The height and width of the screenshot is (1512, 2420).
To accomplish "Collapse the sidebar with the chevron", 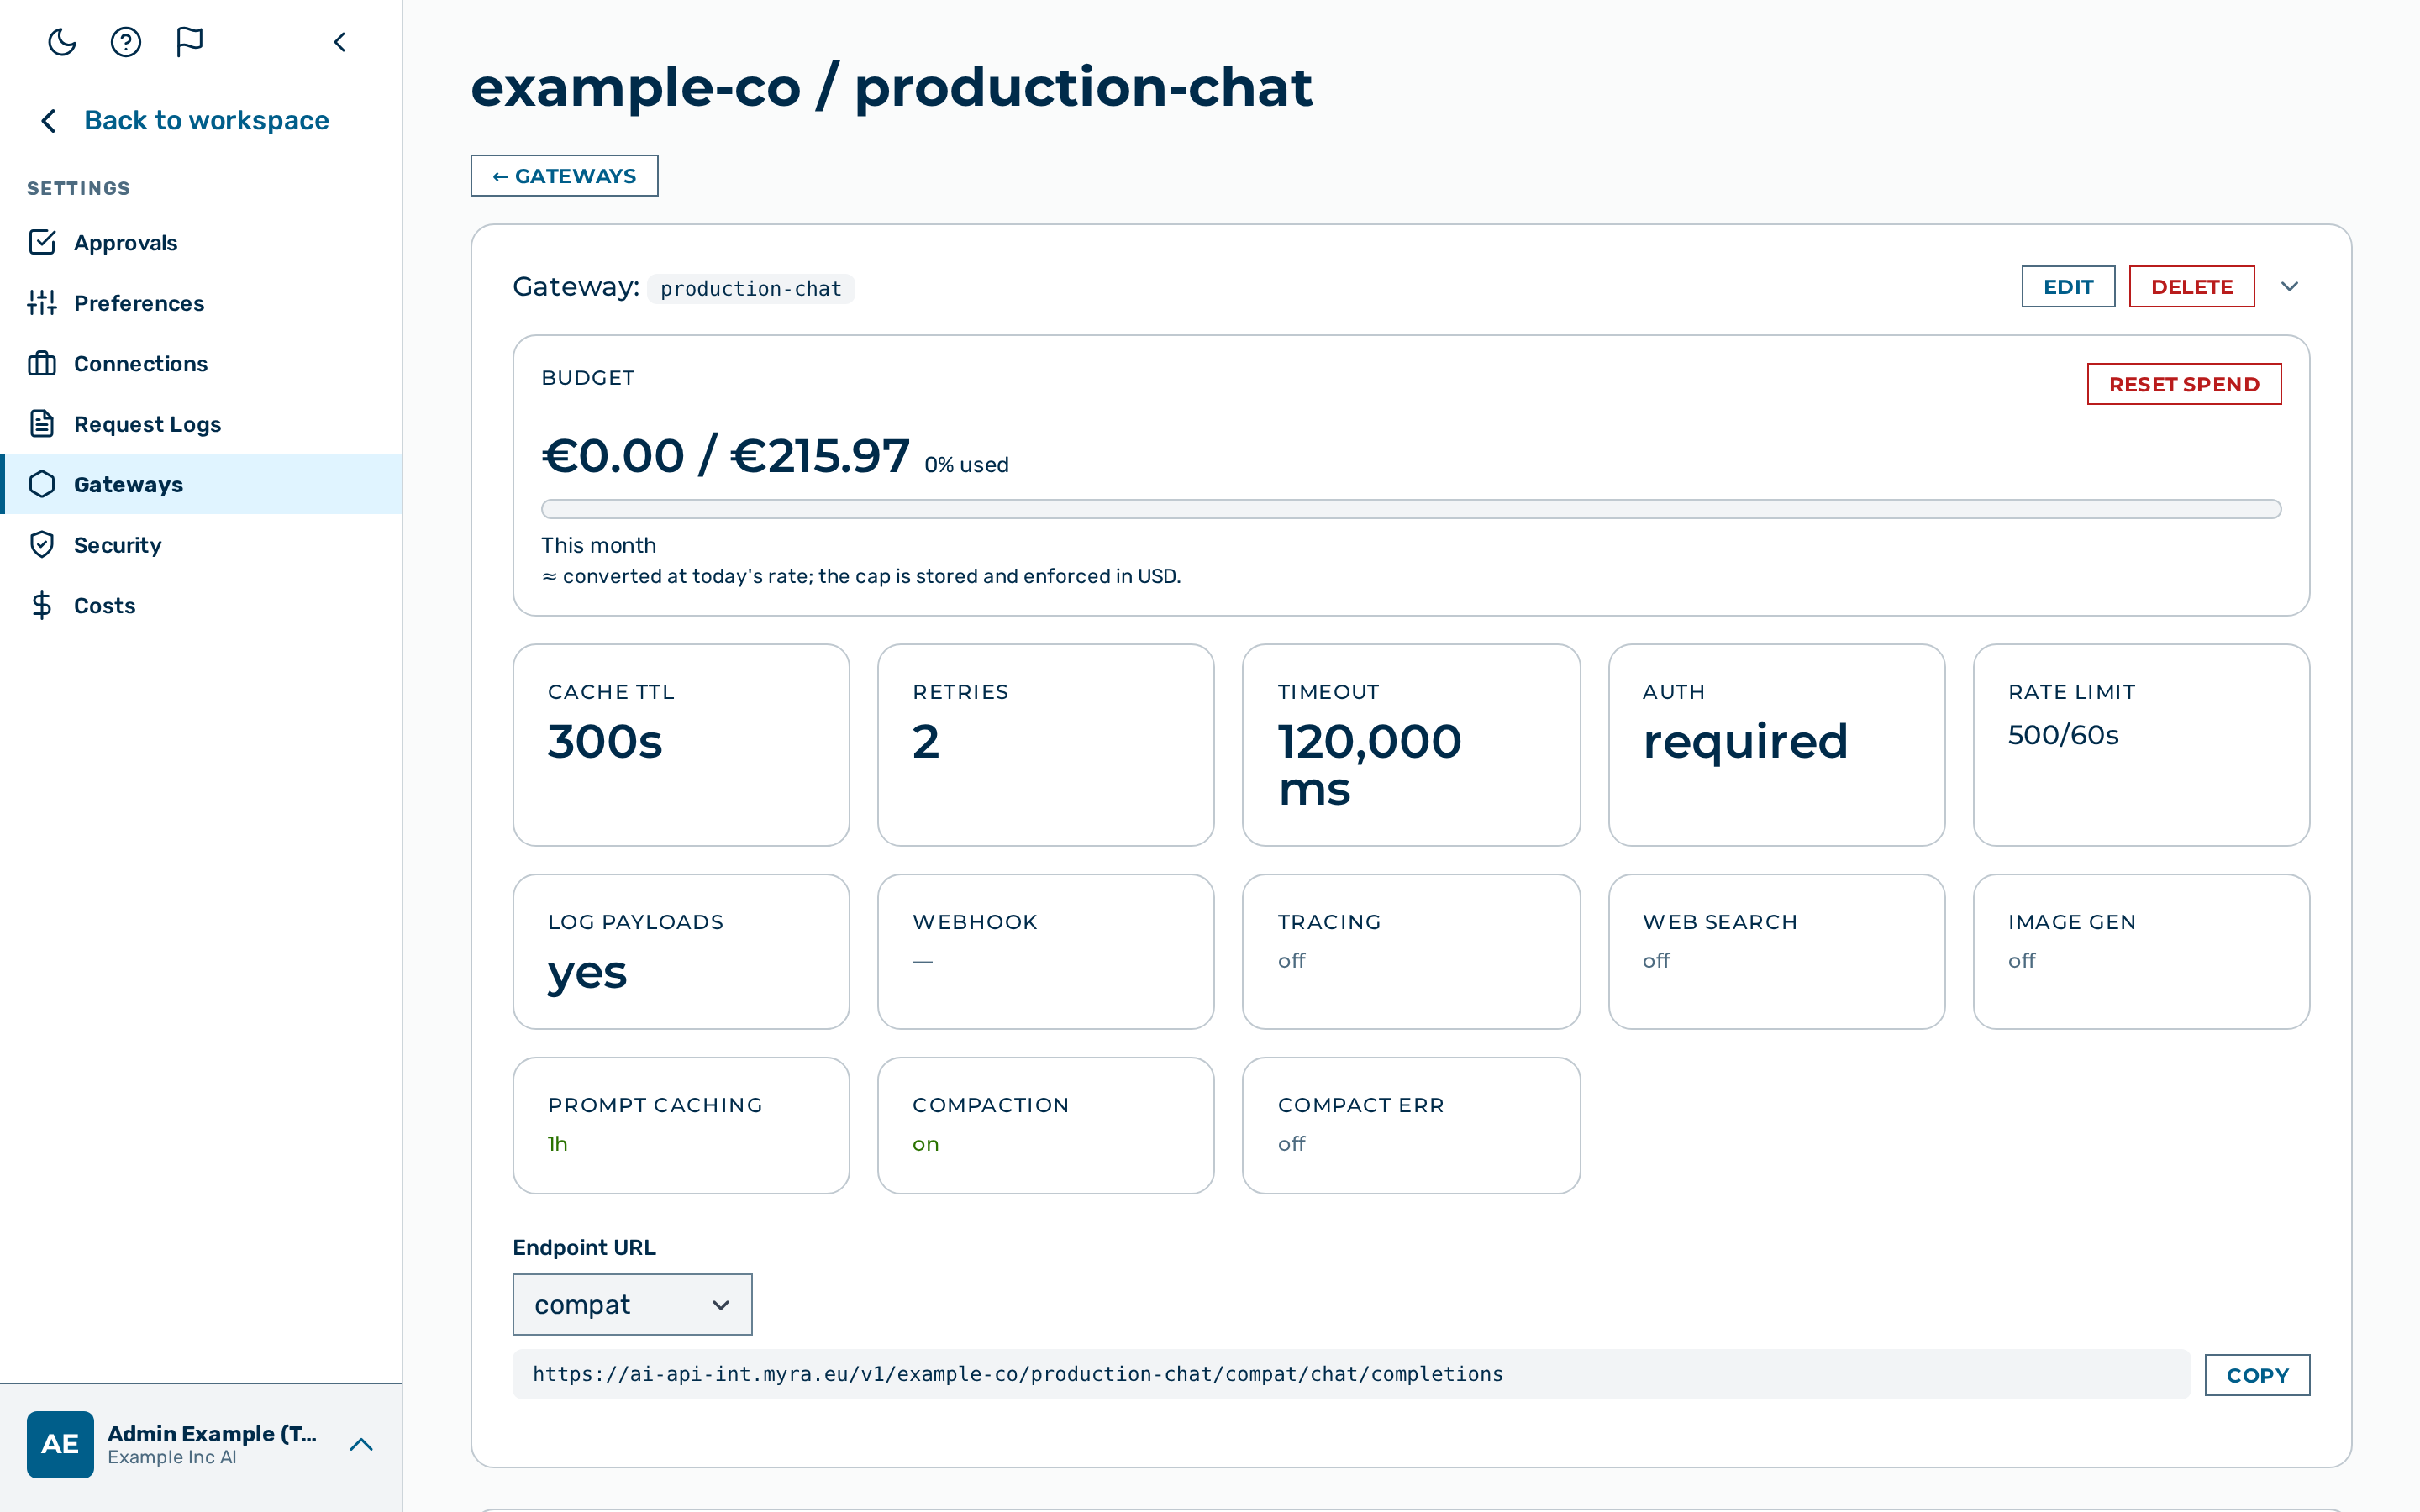I will (x=340, y=42).
